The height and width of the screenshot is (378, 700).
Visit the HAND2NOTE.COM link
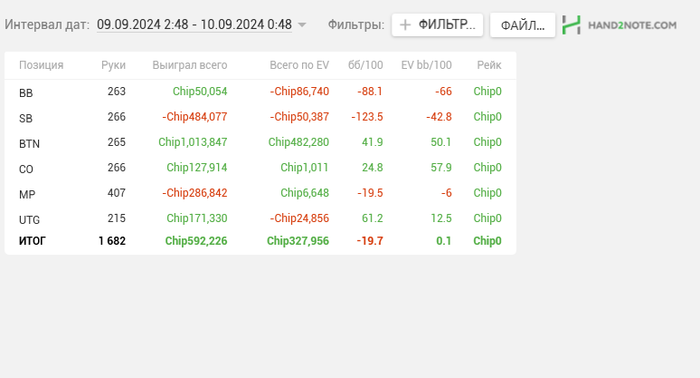click(632, 25)
